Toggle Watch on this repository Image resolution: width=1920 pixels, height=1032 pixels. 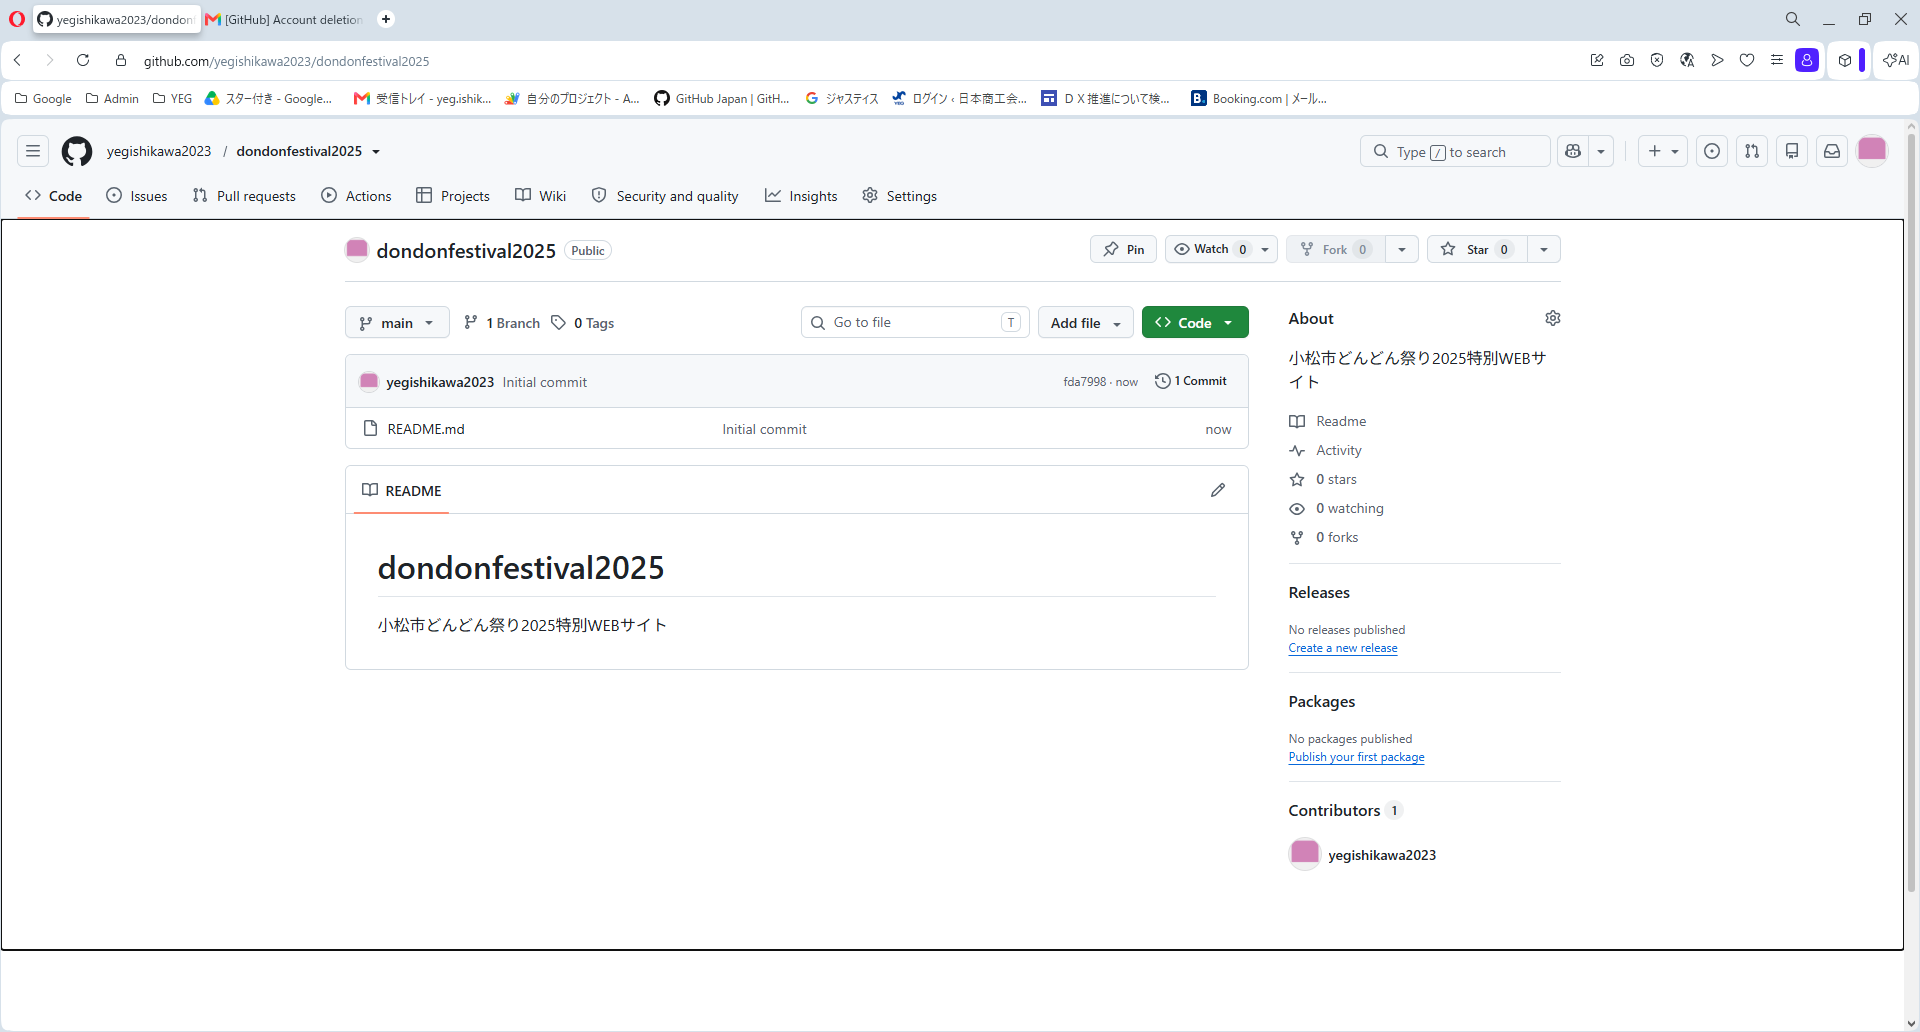pos(1211,249)
